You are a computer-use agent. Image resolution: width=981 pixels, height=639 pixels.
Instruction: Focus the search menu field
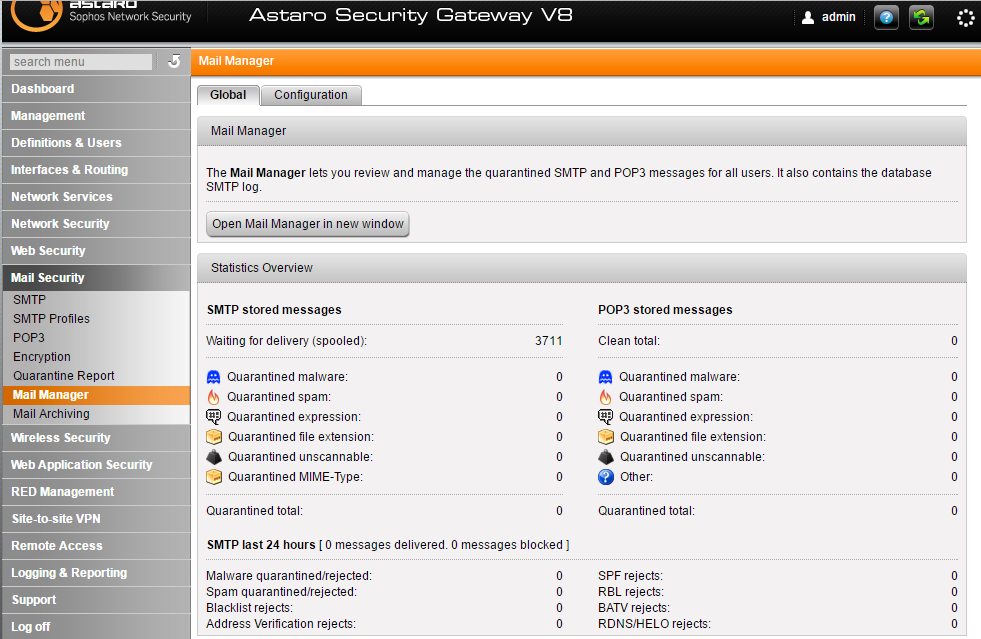coord(81,61)
